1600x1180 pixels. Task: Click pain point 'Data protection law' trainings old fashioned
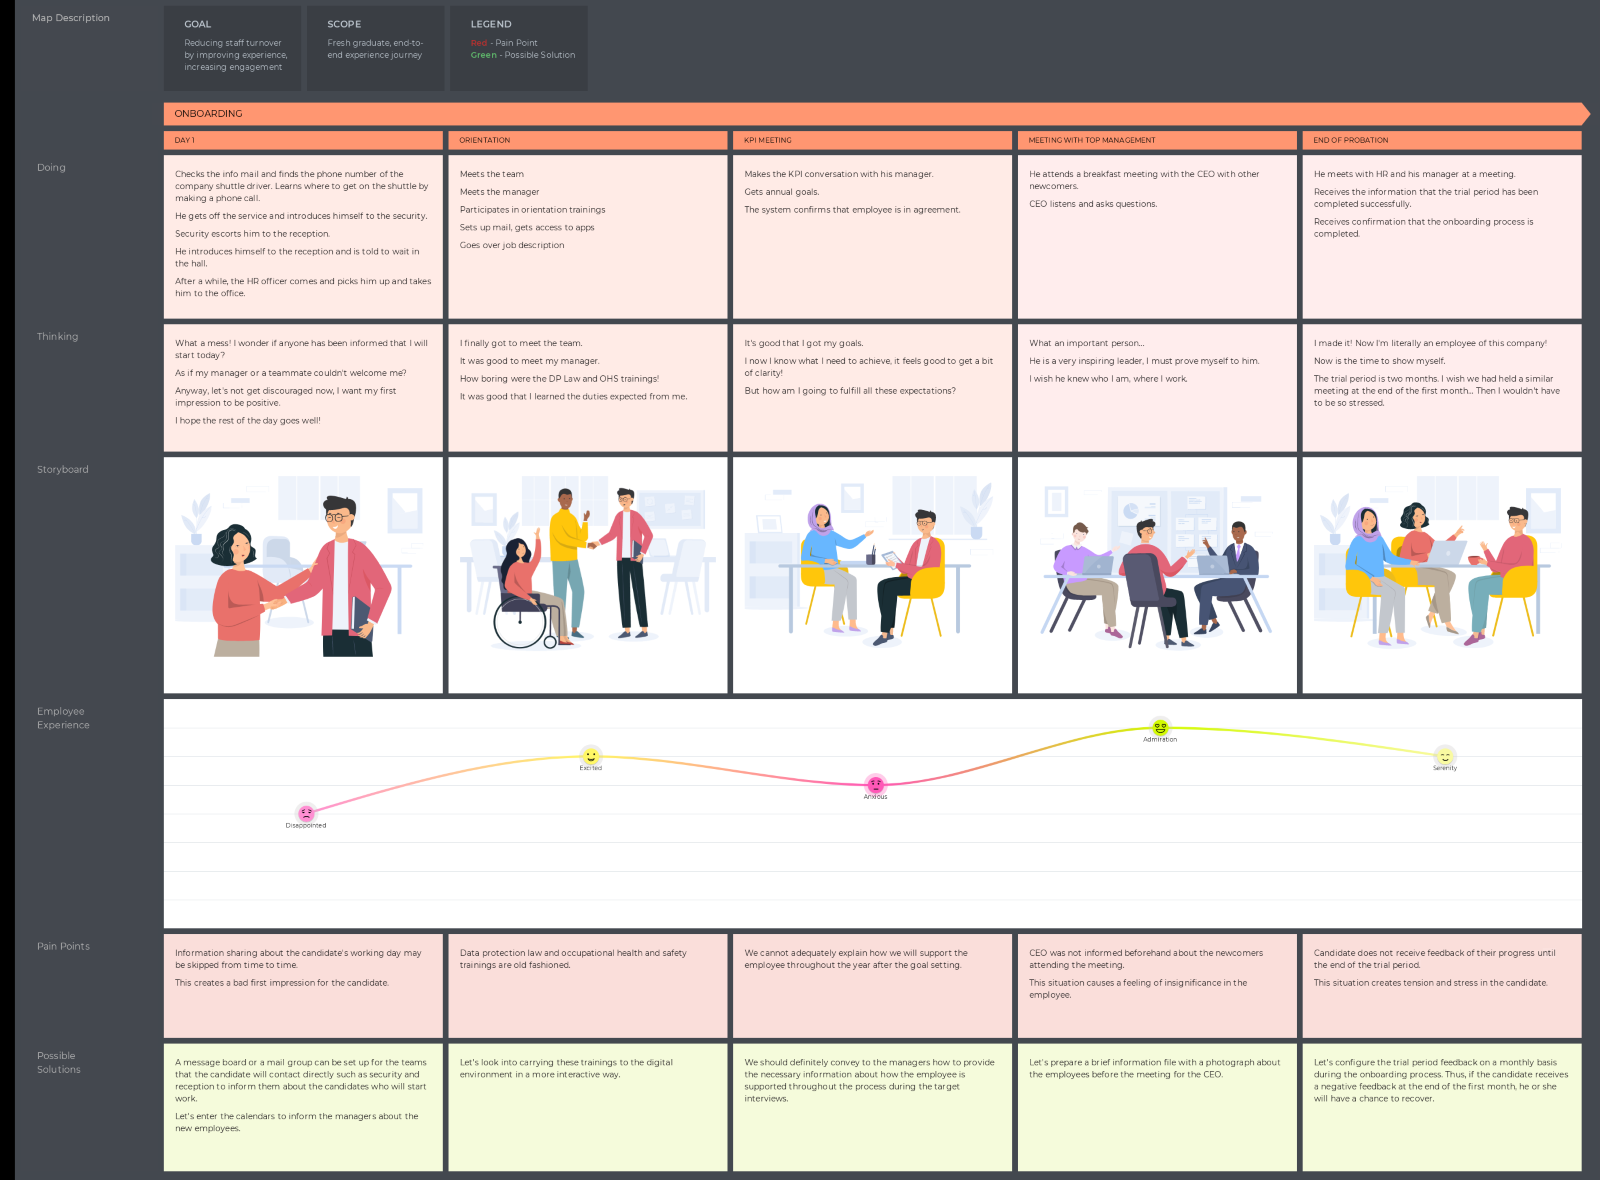click(588, 985)
